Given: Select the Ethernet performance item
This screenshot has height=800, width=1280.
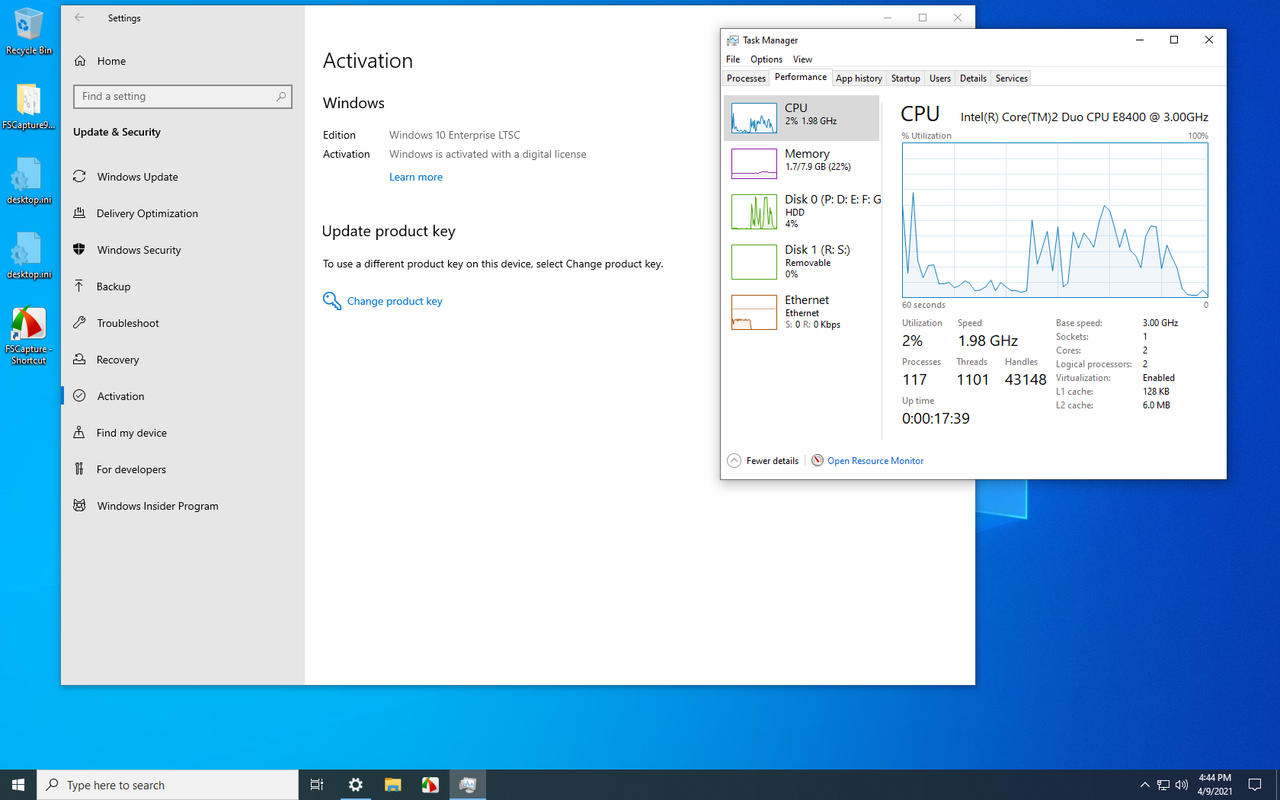Looking at the screenshot, I should [802, 312].
